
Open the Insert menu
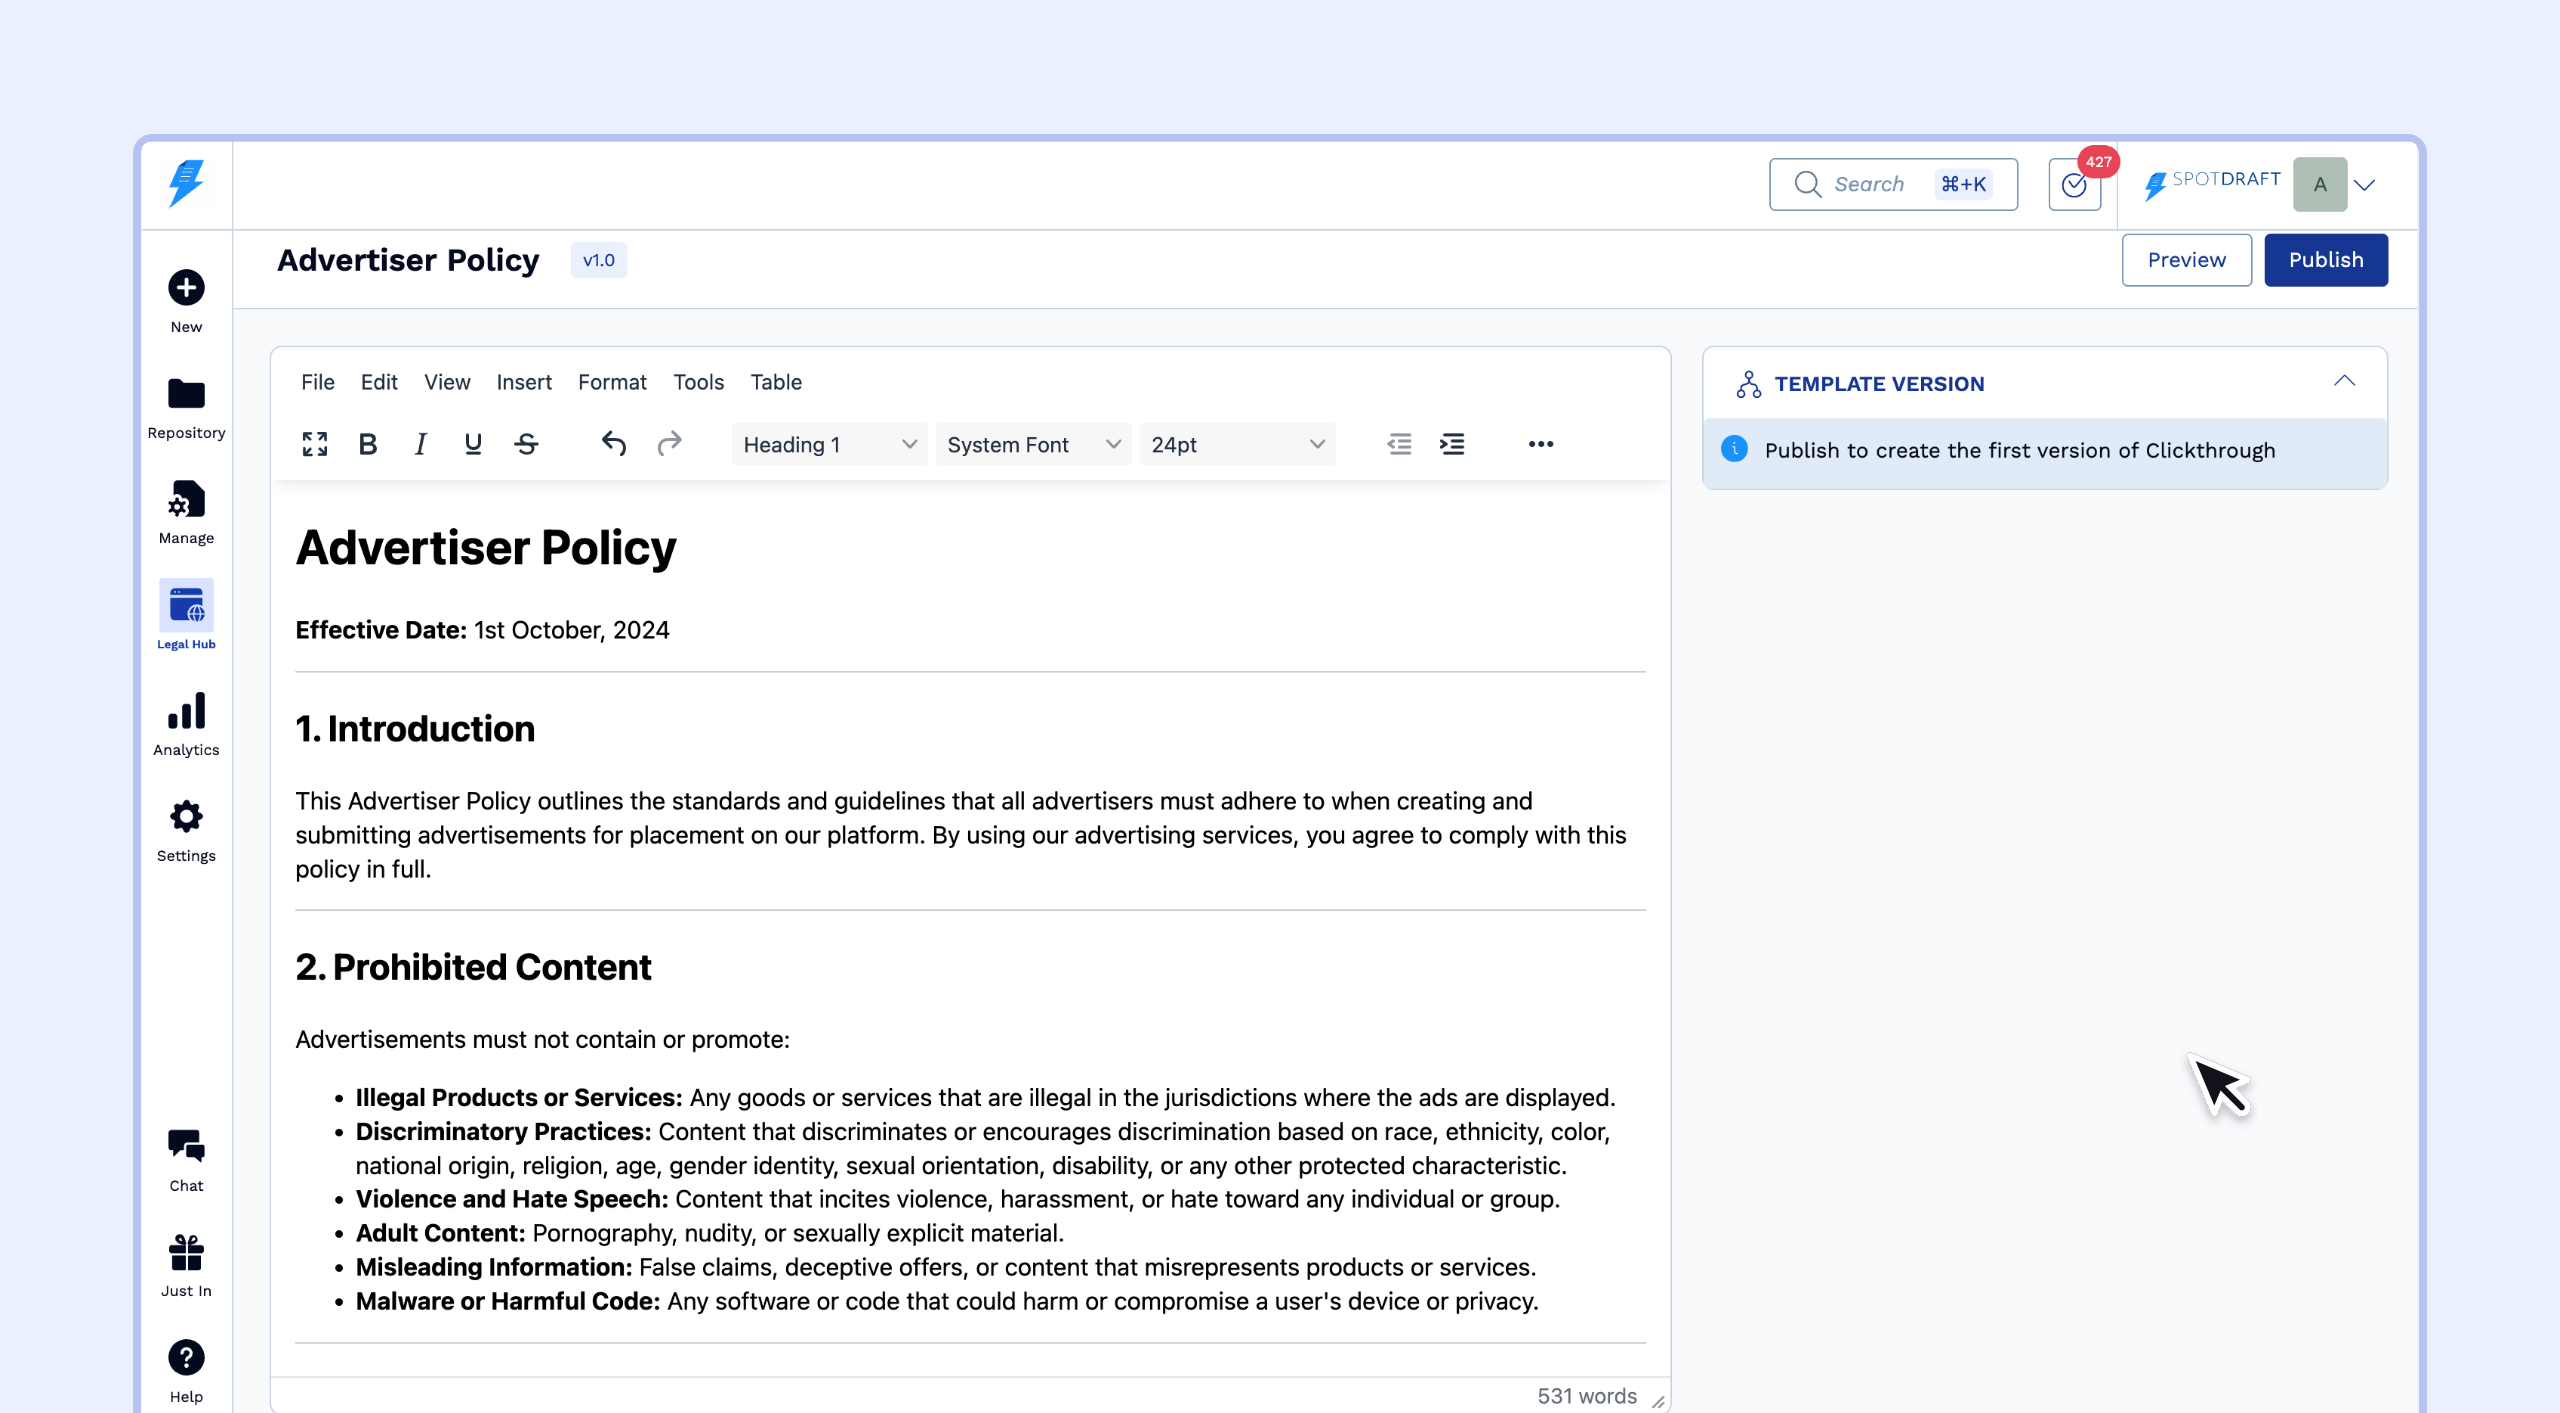(x=524, y=382)
